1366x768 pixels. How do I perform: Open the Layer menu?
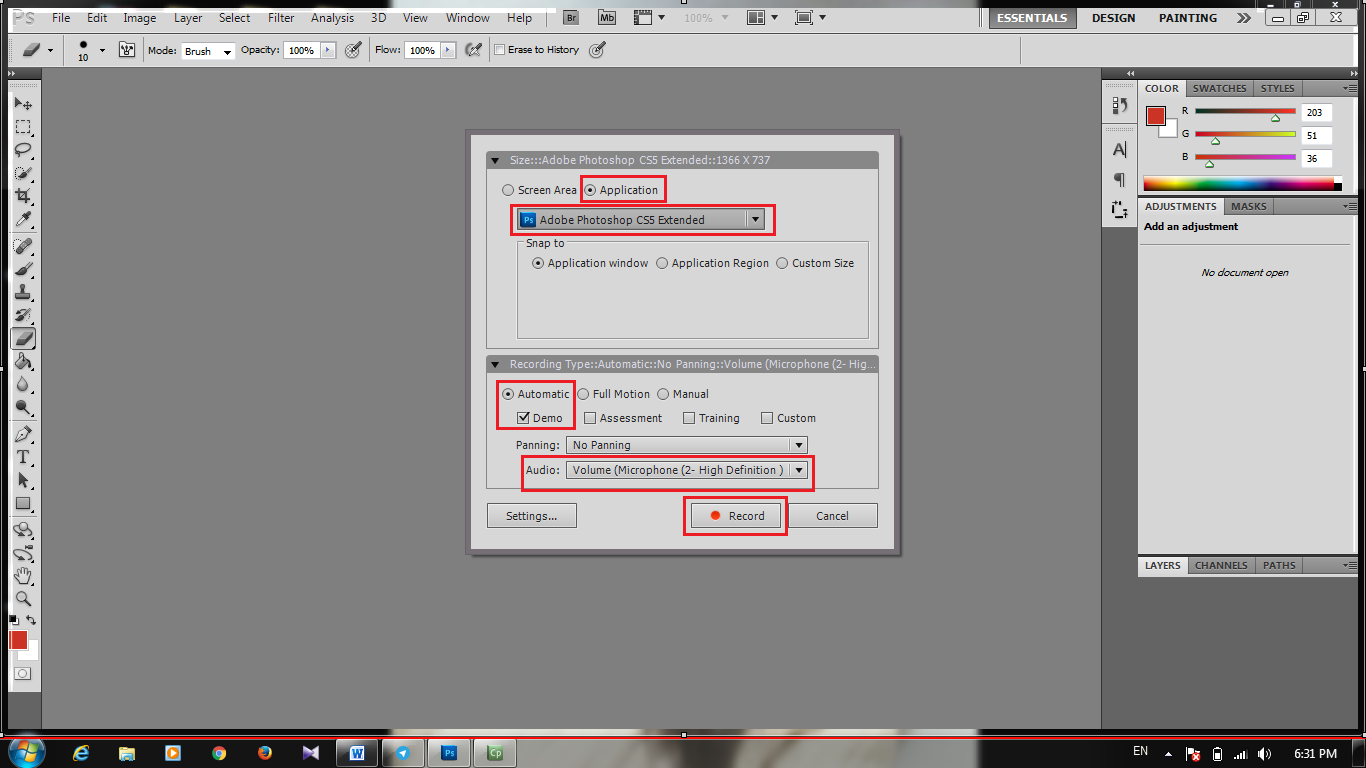point(187,18)
